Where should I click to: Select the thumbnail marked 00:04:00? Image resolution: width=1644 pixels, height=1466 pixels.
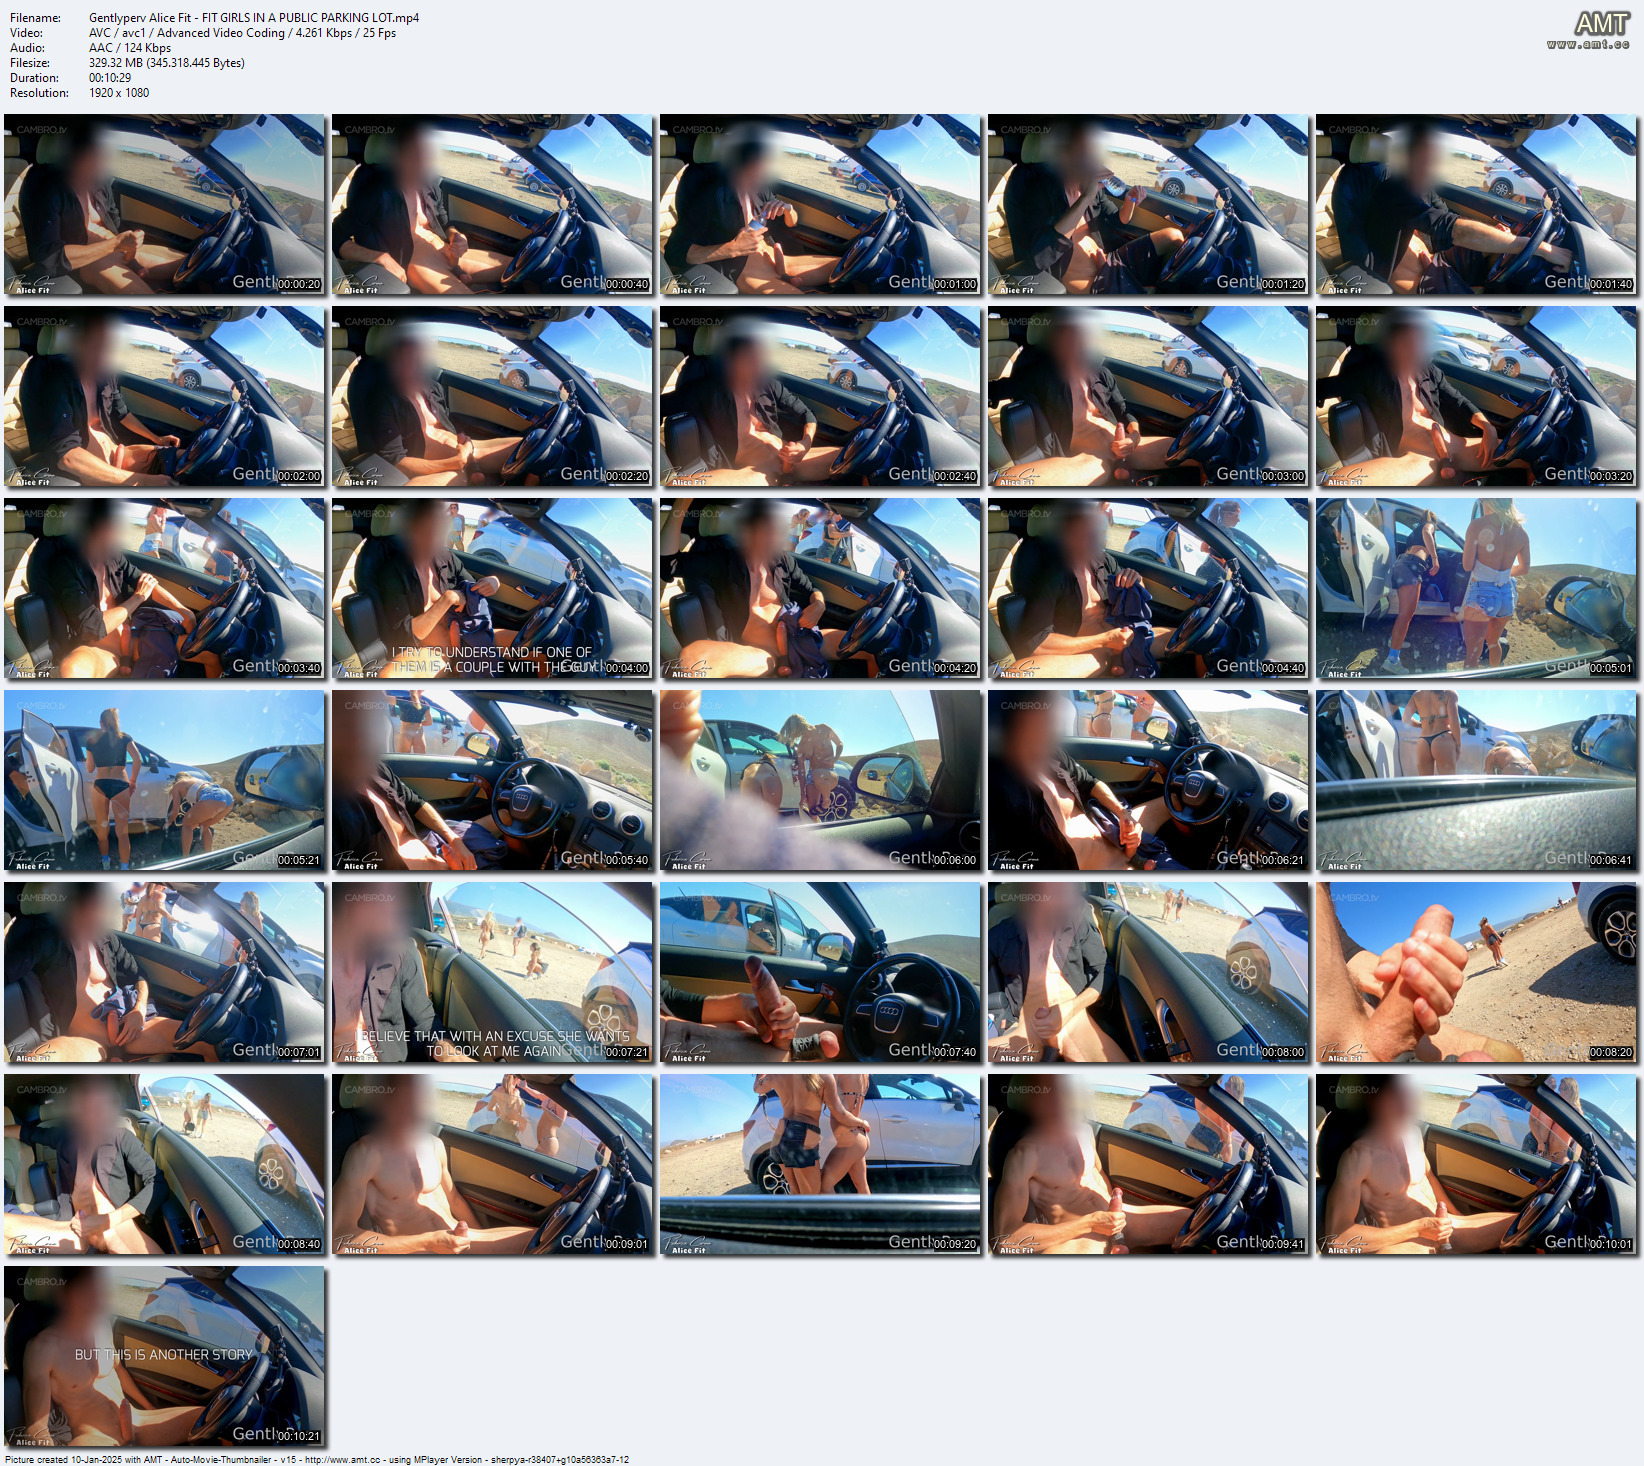pos(492,588)
